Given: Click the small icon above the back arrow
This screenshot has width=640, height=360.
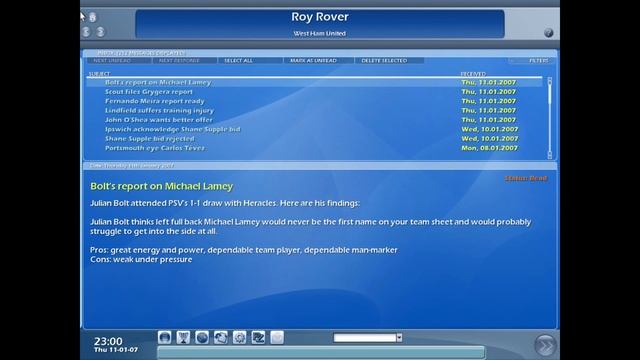Looking at the screenshot, I should [93, 17].
